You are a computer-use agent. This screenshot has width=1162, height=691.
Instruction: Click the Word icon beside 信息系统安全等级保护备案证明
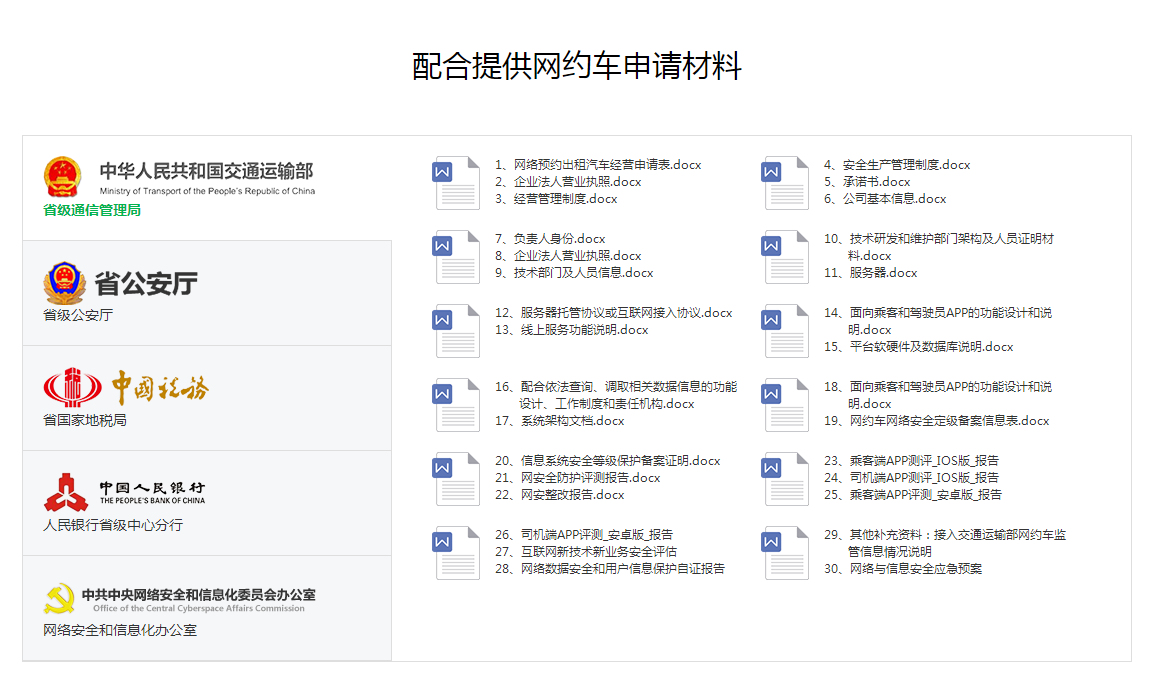tap(457, 479)
